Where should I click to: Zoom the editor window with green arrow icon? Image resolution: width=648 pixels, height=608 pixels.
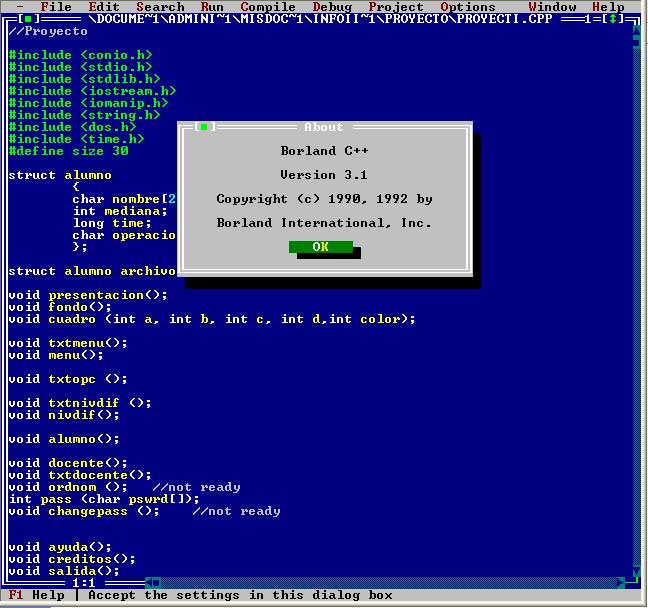613,19
